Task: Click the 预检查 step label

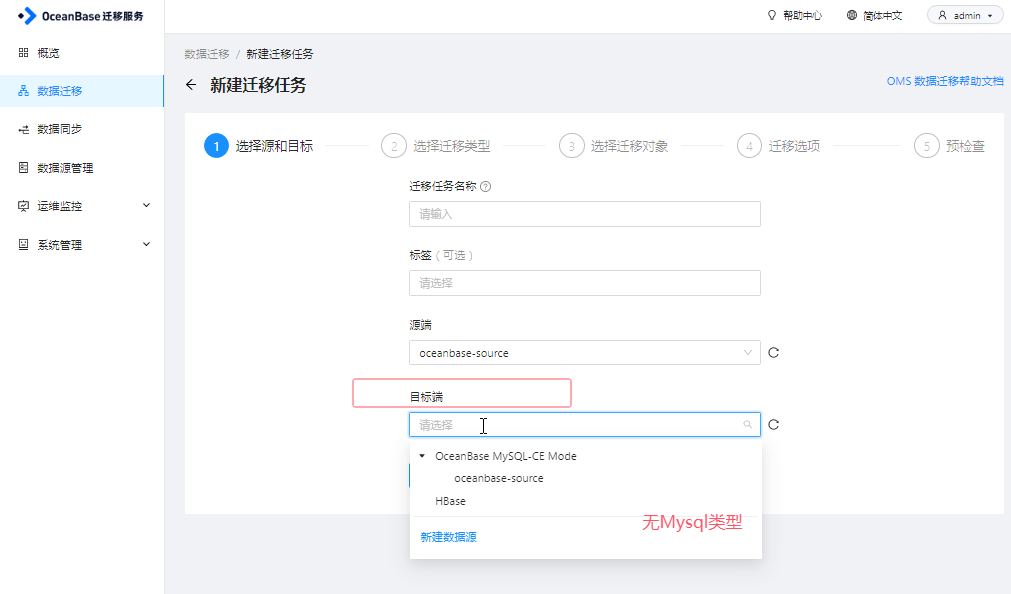Action: coord(965,146)
